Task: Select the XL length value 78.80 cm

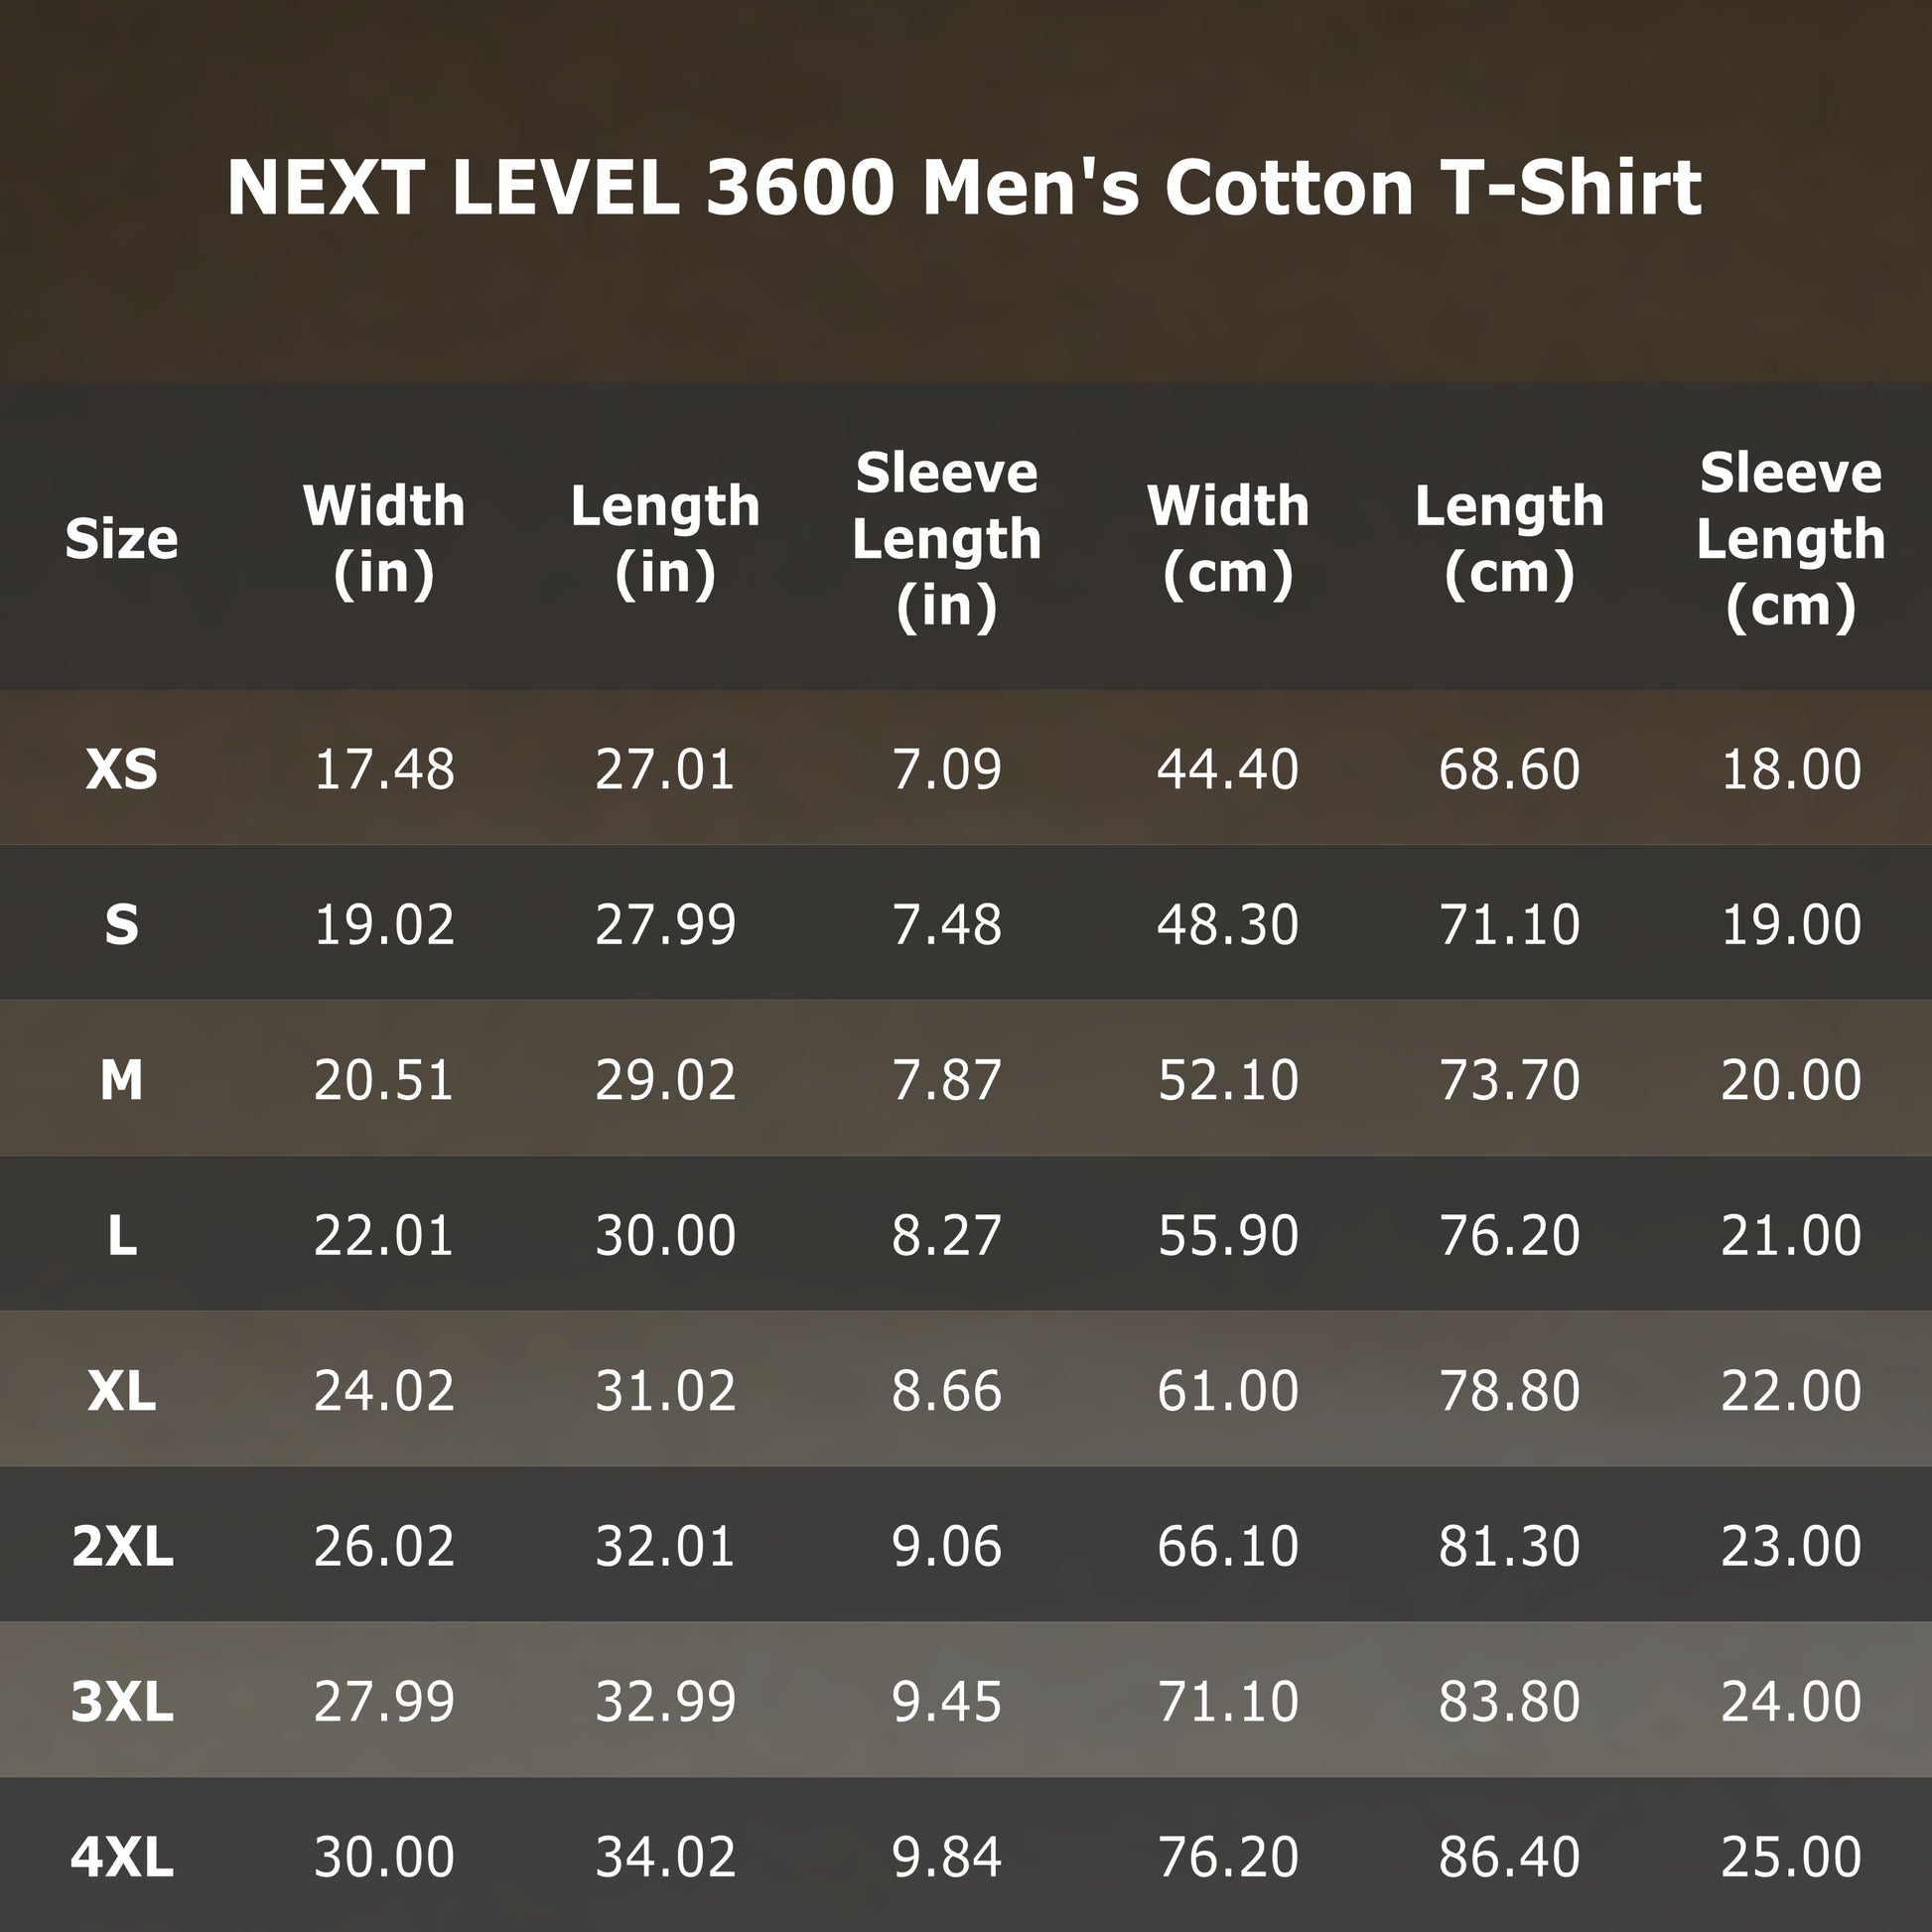Action: (1509, 1390)
